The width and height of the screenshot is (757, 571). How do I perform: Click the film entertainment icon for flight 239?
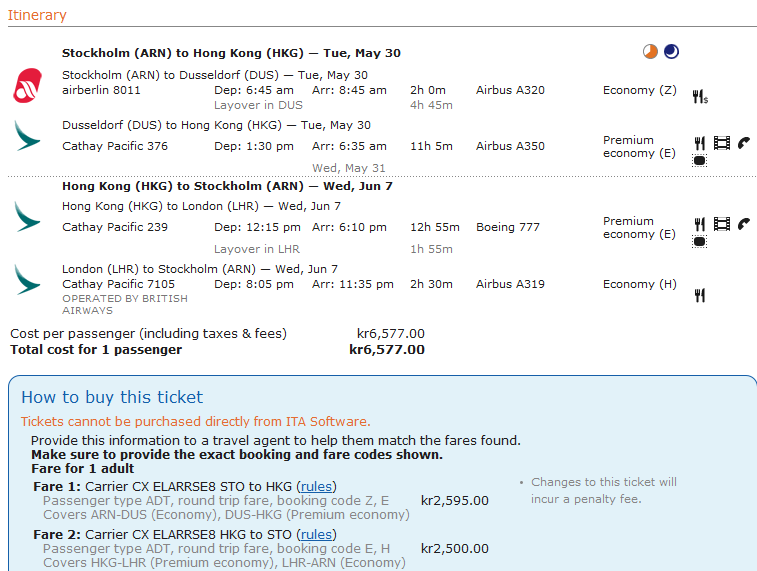[721, 224]
